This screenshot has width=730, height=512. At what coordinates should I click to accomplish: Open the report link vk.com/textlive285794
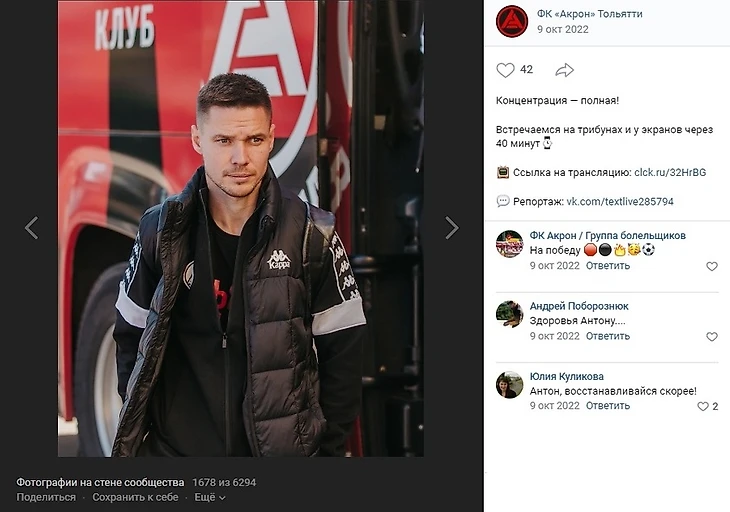[620, 202]
